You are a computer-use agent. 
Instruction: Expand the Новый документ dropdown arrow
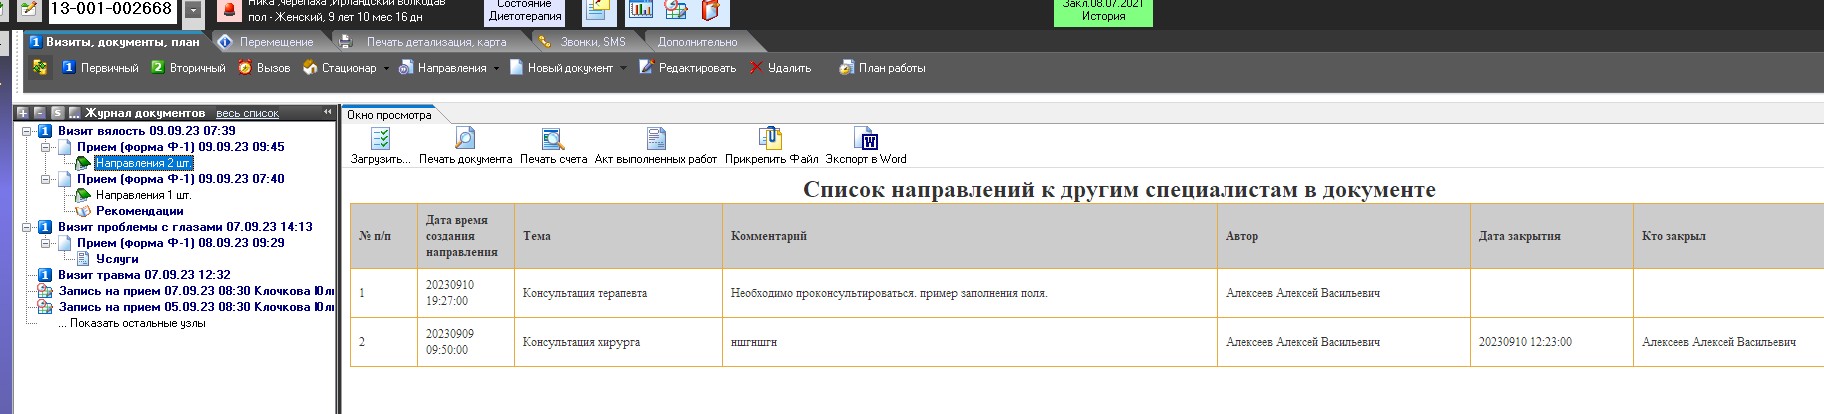tap(623, 69)
